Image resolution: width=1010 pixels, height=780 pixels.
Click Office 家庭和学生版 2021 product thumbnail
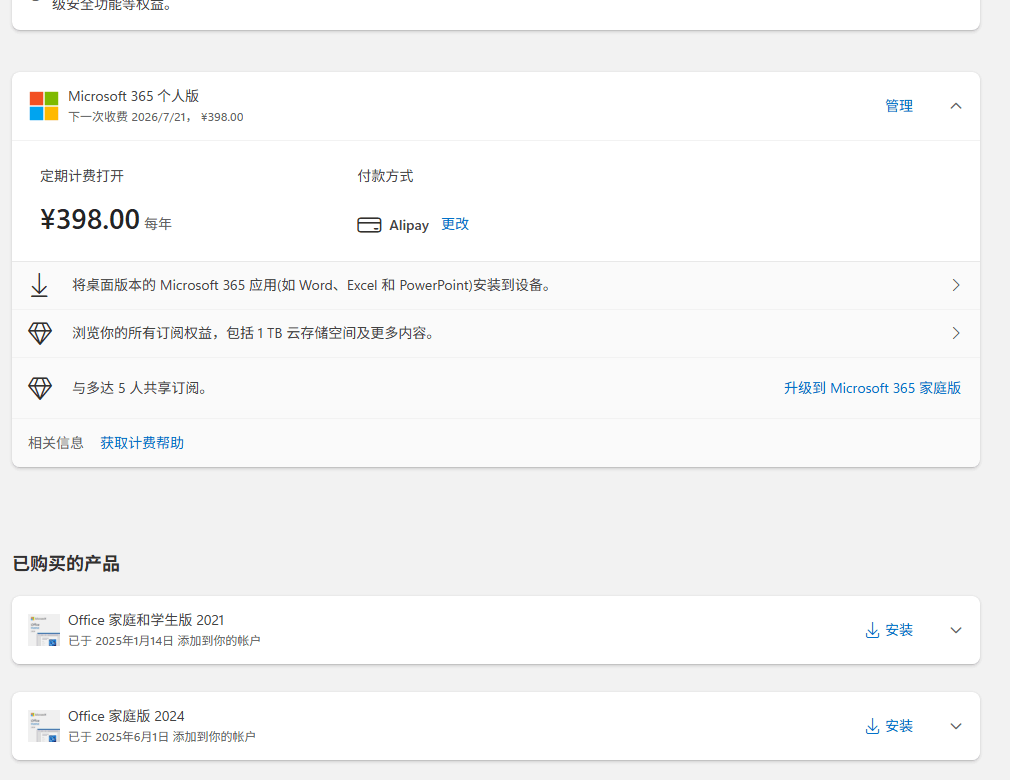(x=44, y=630)
